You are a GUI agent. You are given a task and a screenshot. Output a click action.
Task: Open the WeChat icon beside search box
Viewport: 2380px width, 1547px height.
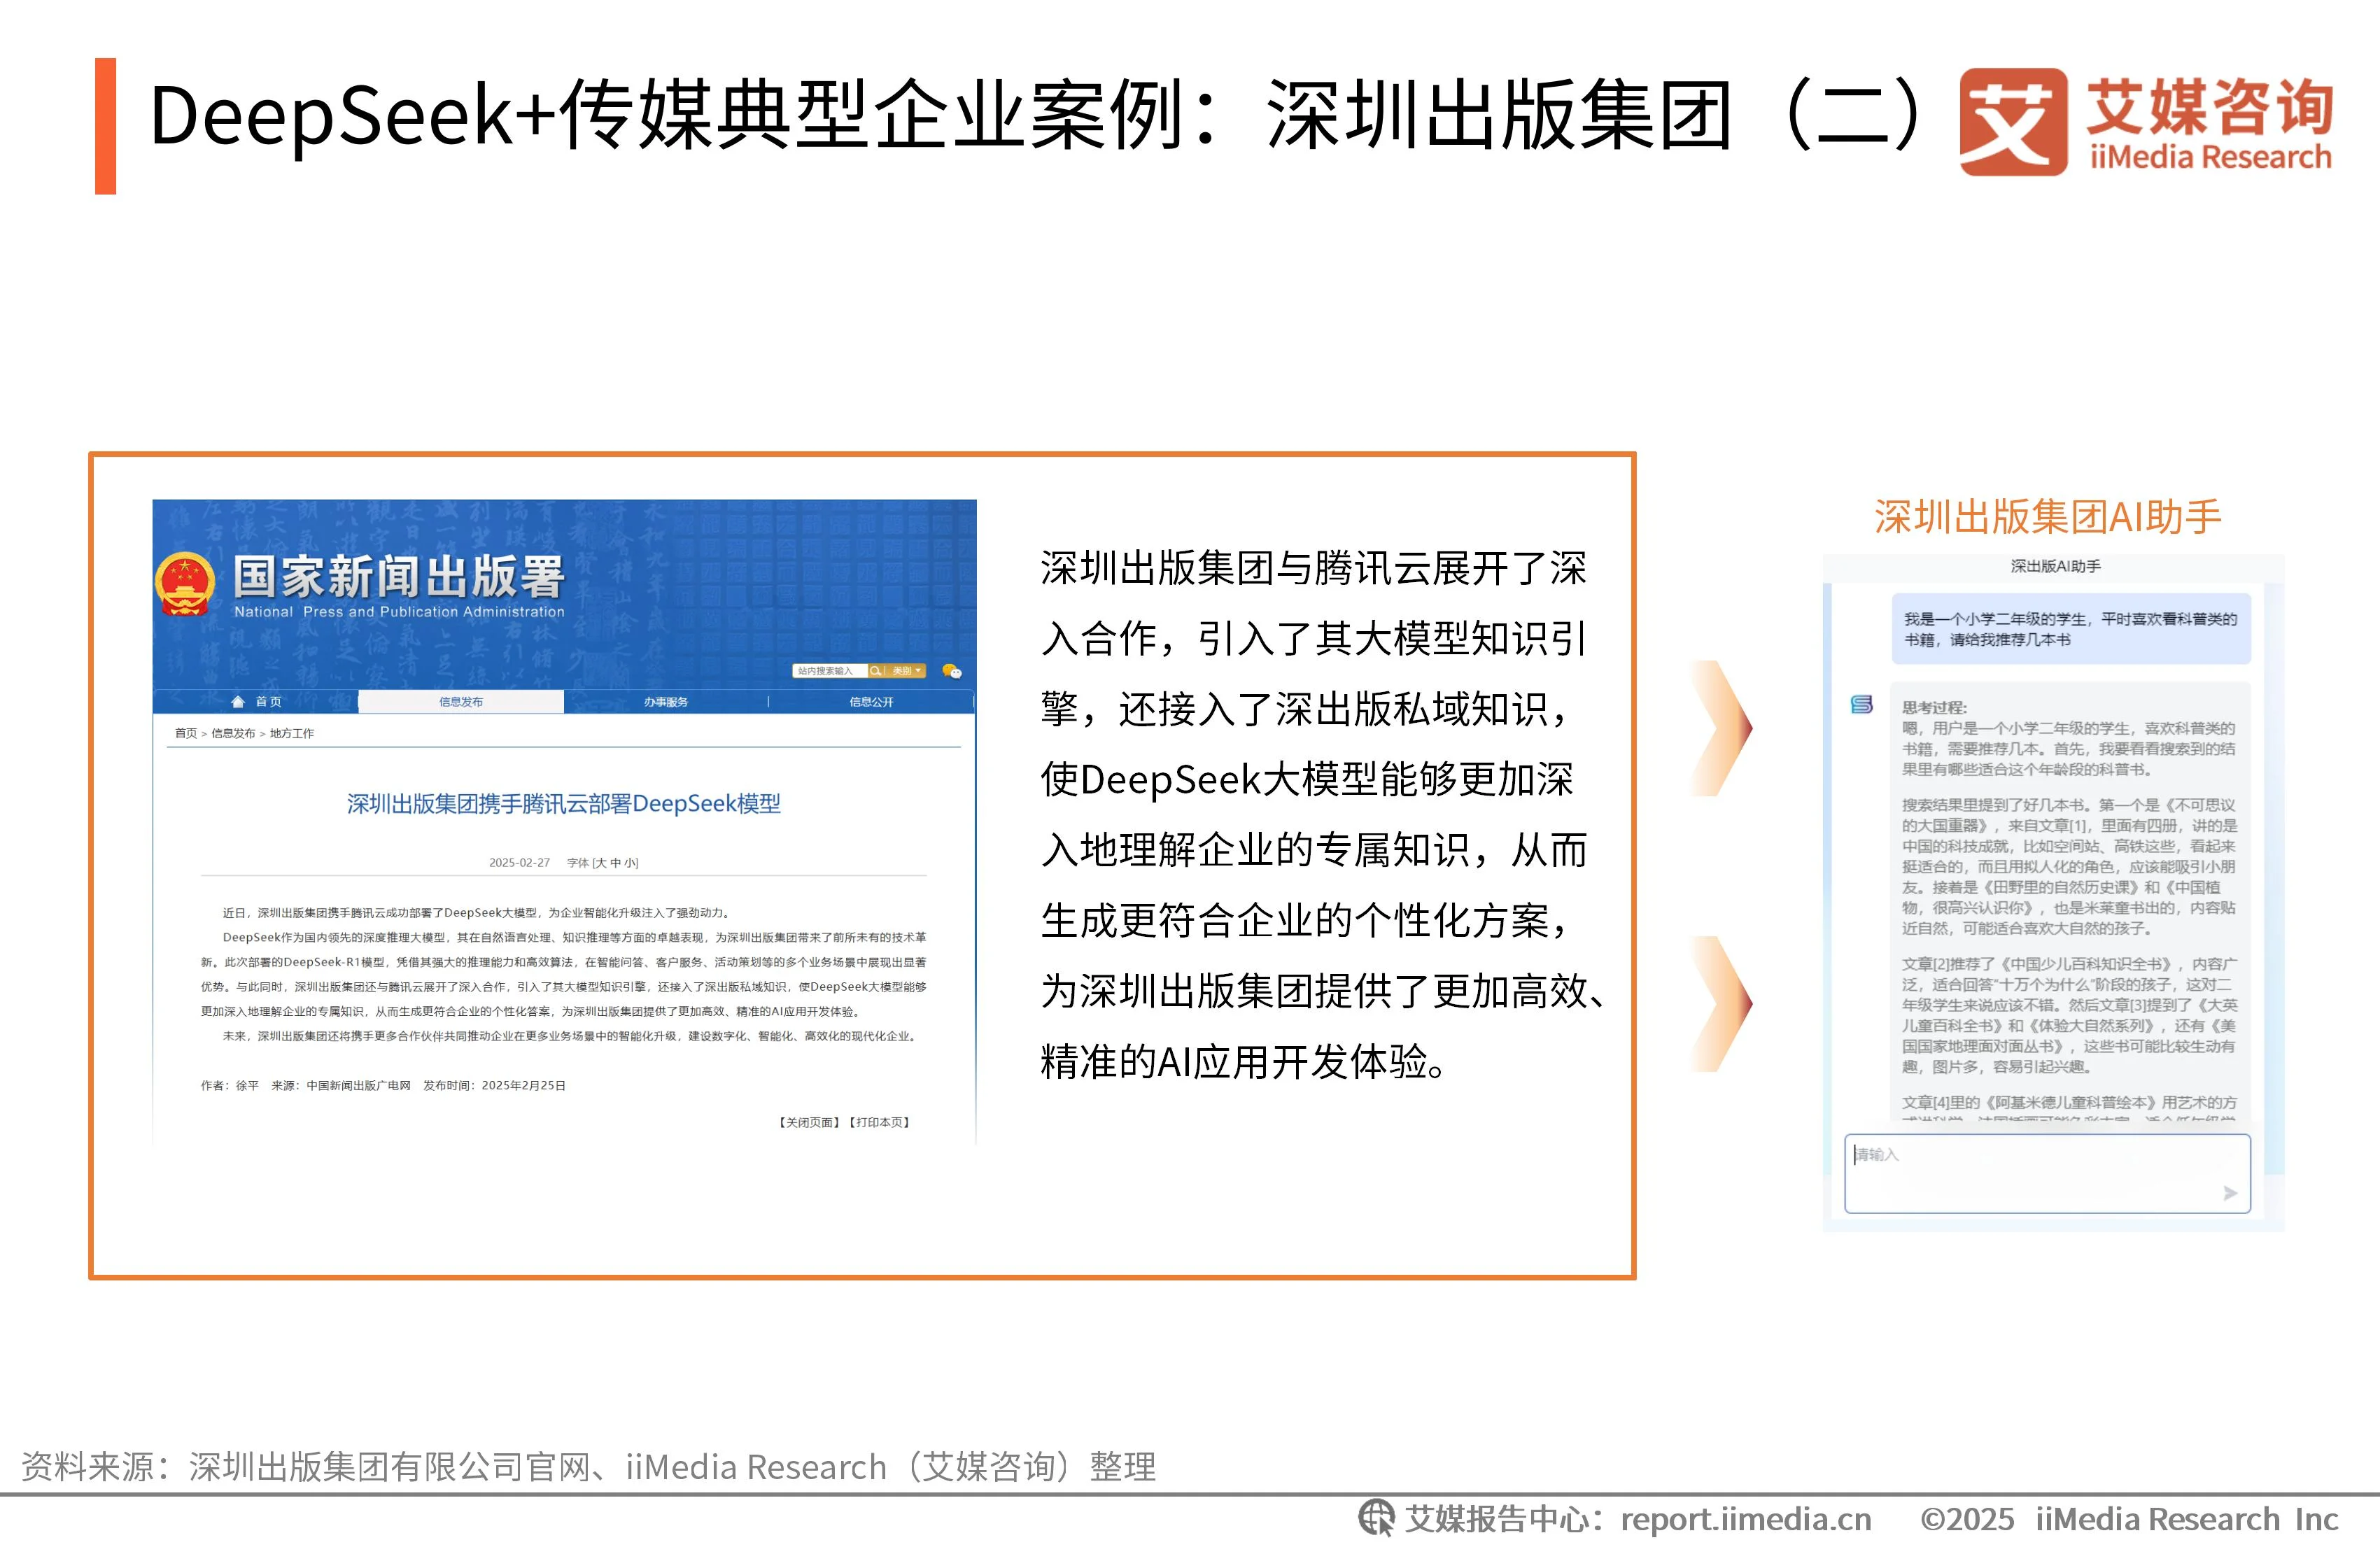coord(952,671)
